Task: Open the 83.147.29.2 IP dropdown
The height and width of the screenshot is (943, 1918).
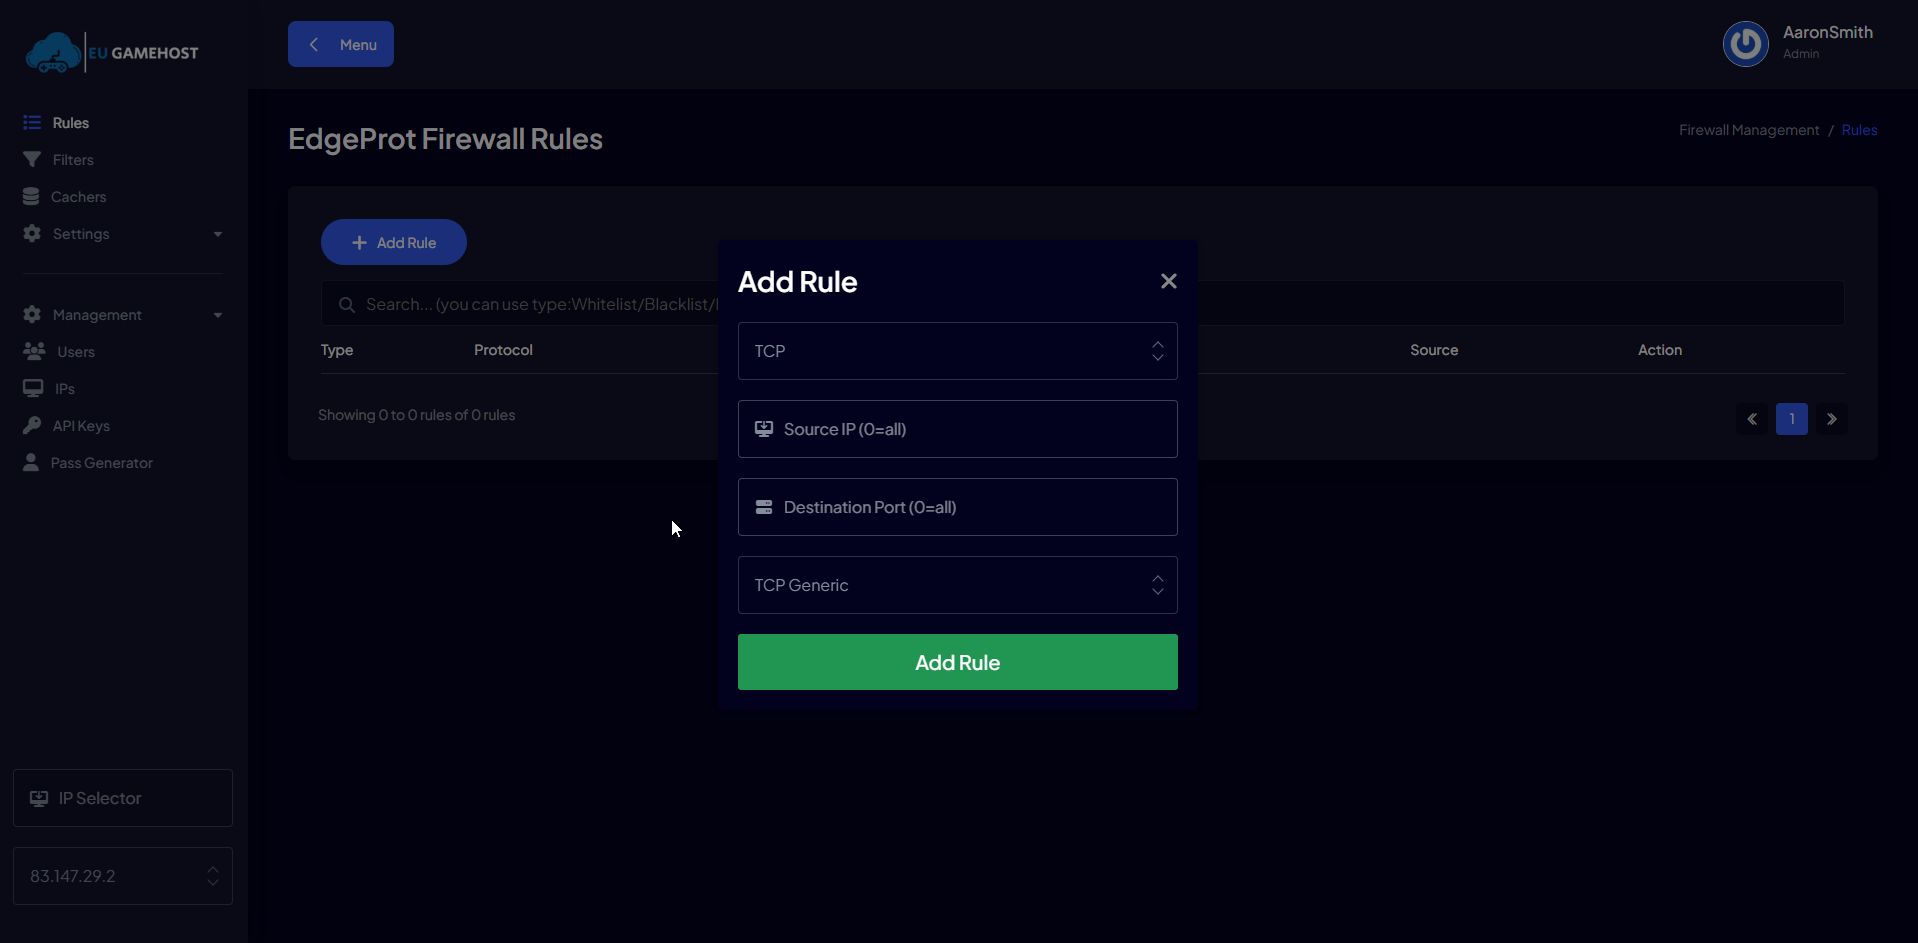Action: pos(123,876)
